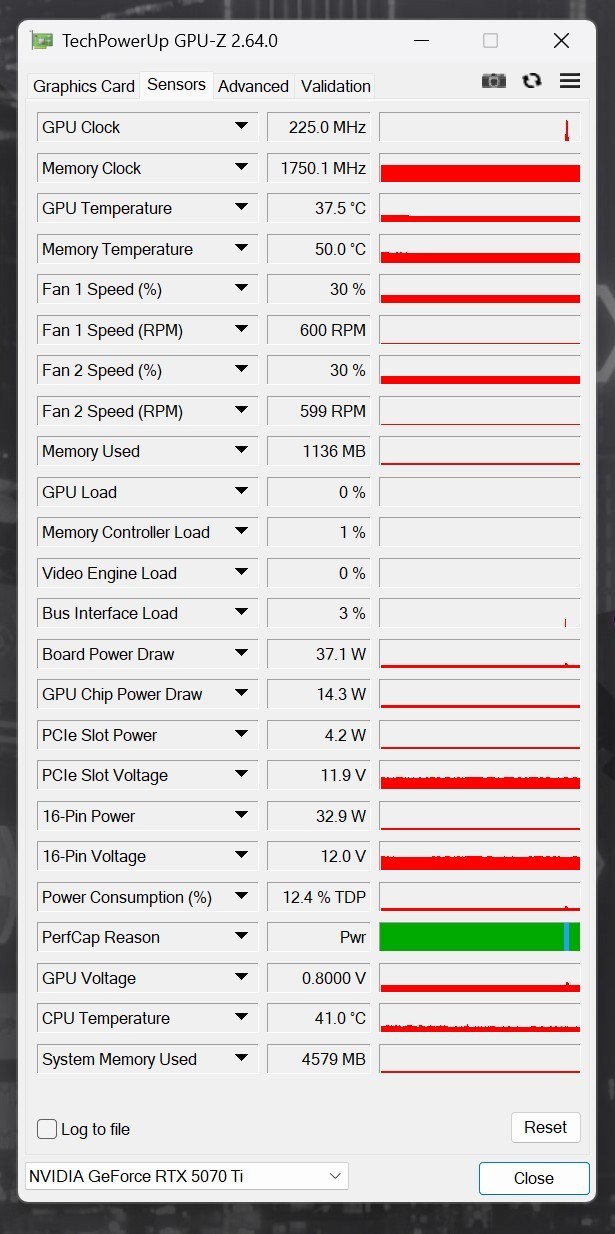Expand the Fan 1 Speed (RPM) dropdown

point(240,329)
